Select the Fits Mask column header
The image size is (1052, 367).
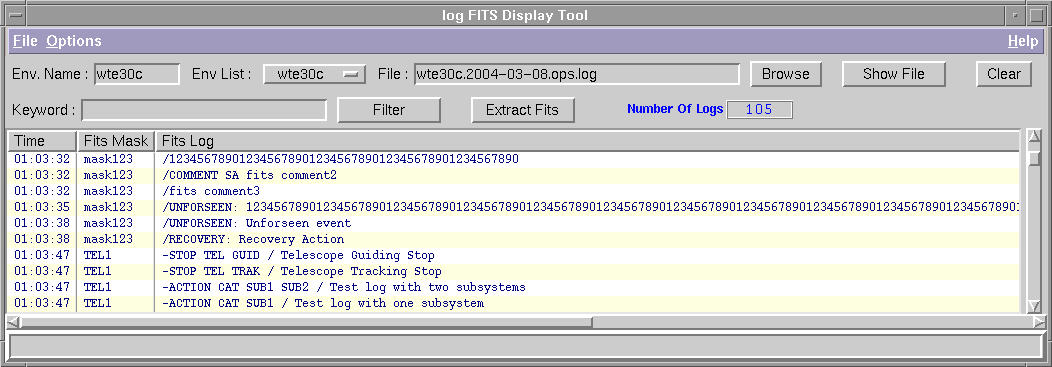click(116, 141)
